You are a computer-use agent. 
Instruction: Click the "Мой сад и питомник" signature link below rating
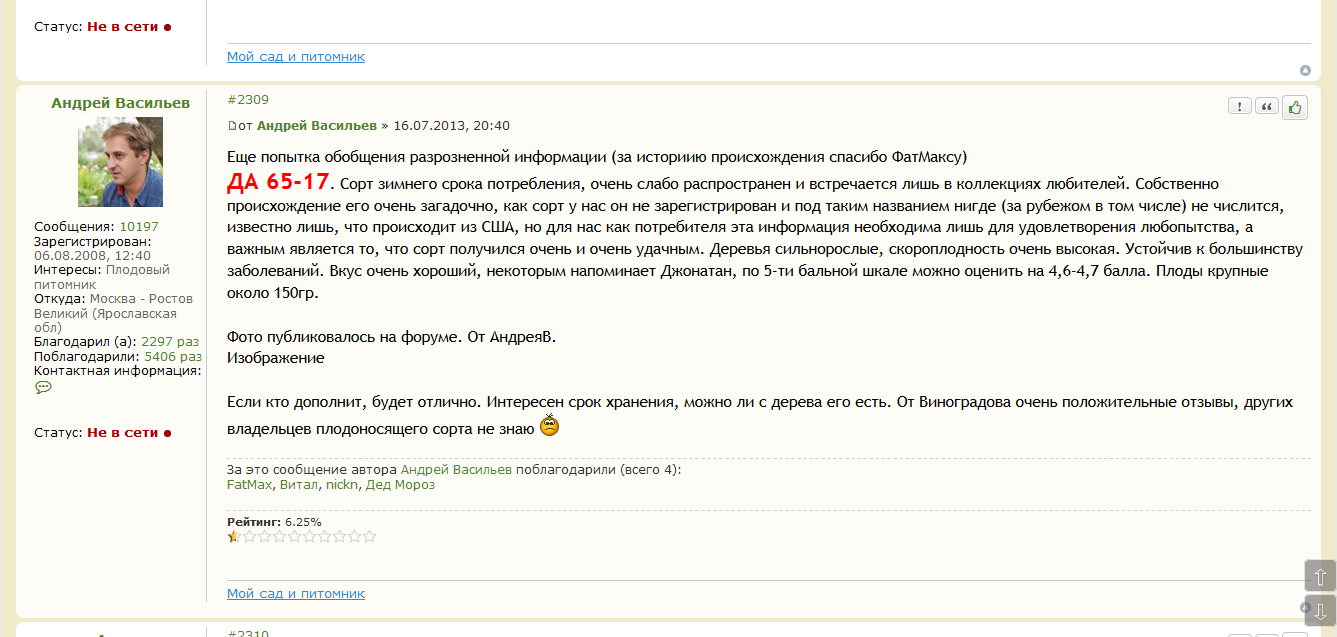pos(296,594)
